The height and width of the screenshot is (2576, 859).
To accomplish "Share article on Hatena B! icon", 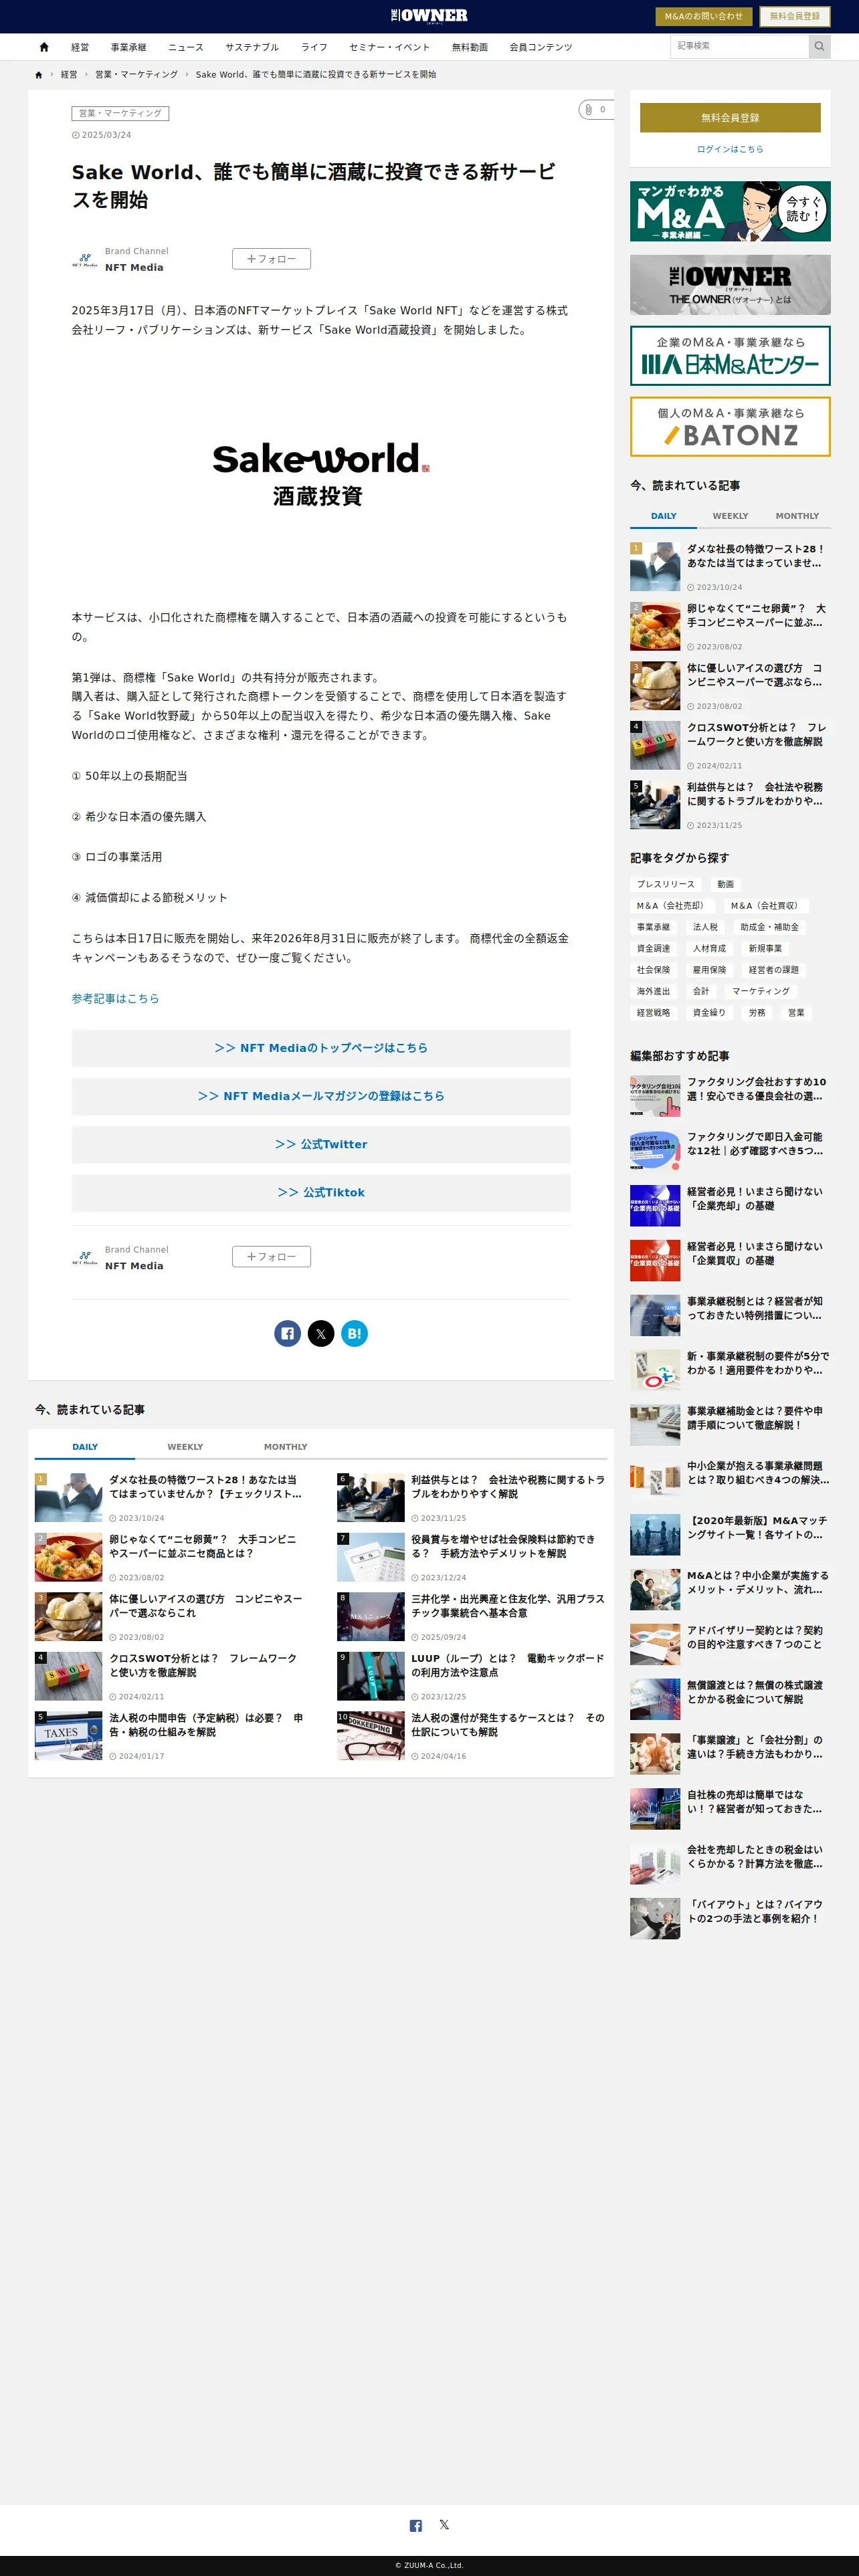I will [x=354, y=1333].
